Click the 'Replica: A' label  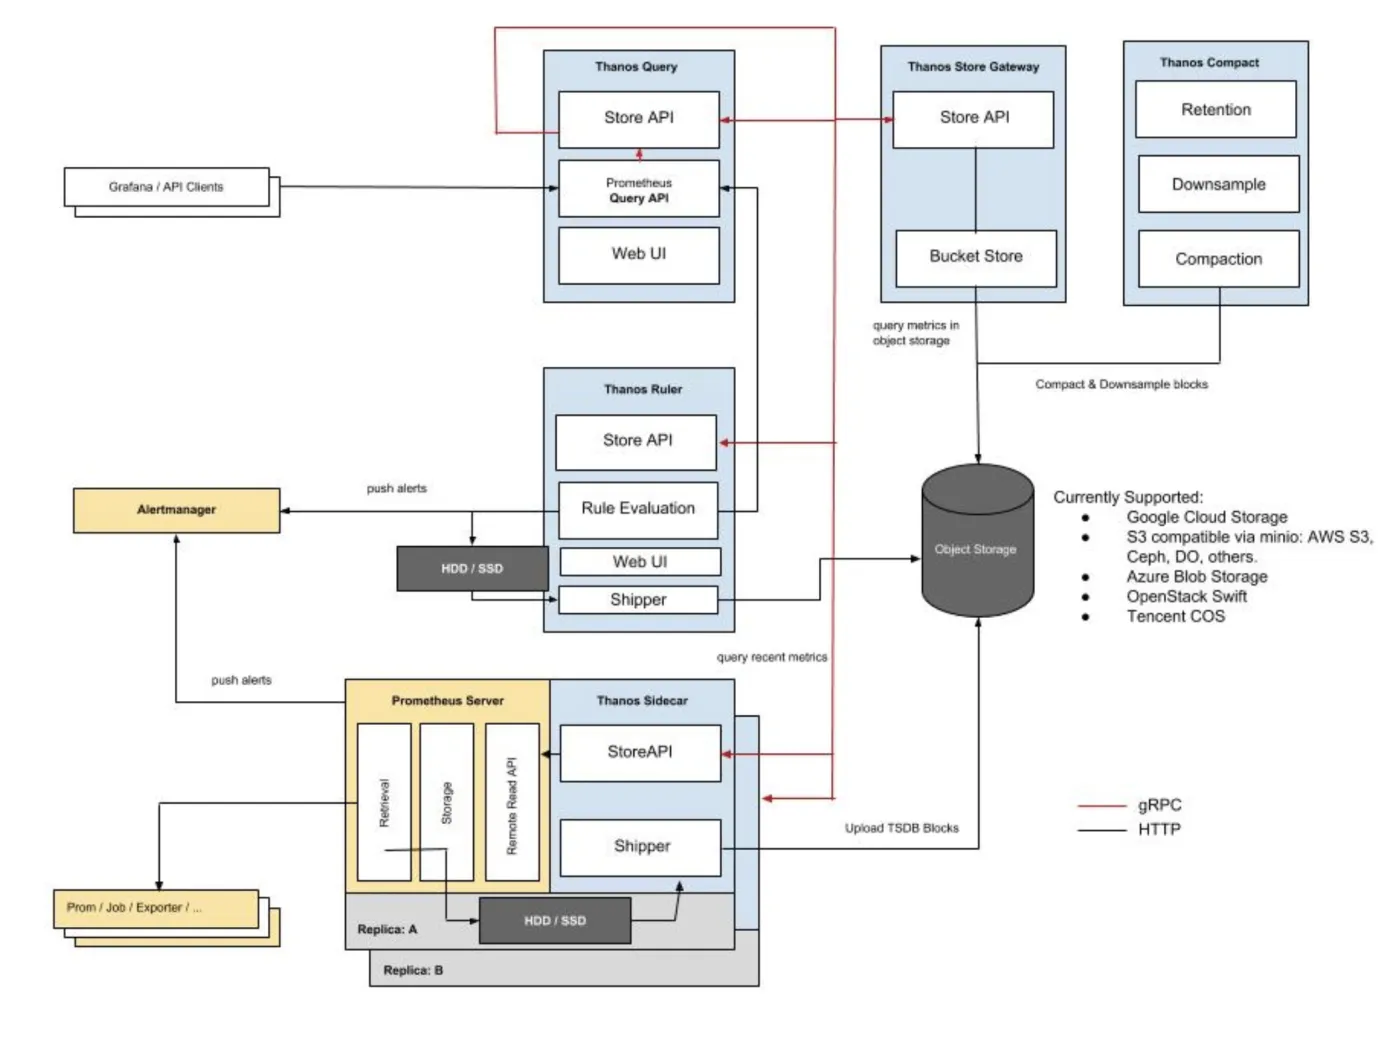387,930
